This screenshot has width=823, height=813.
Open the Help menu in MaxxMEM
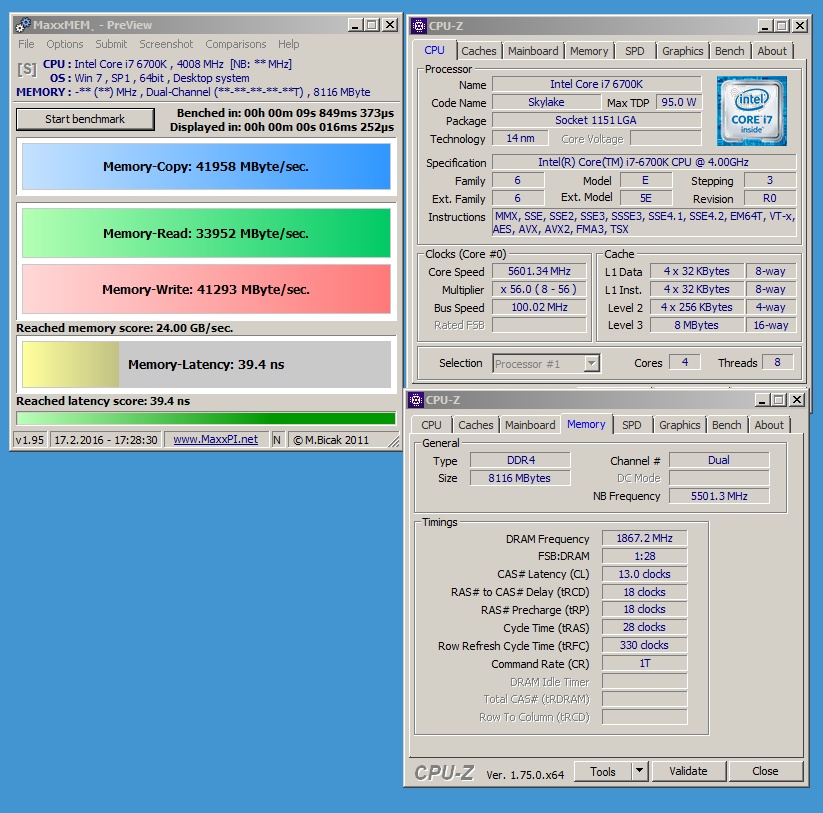[288, 44]
